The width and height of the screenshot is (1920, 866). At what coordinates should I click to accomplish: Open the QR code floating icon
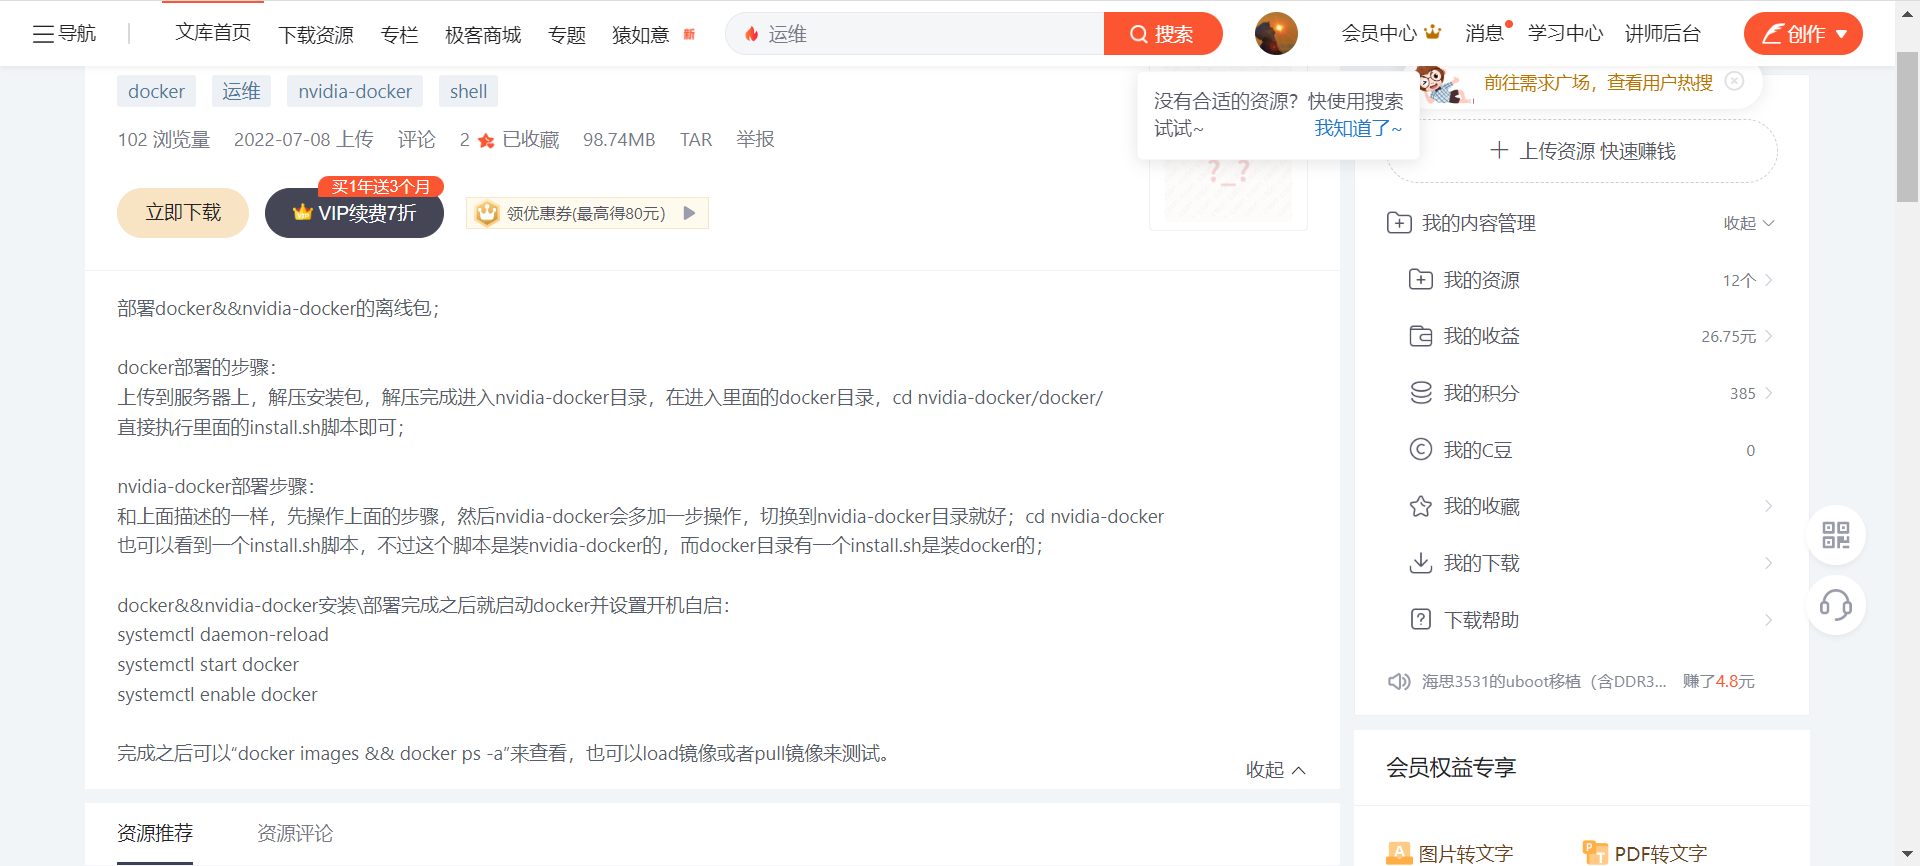point(1836,535)
